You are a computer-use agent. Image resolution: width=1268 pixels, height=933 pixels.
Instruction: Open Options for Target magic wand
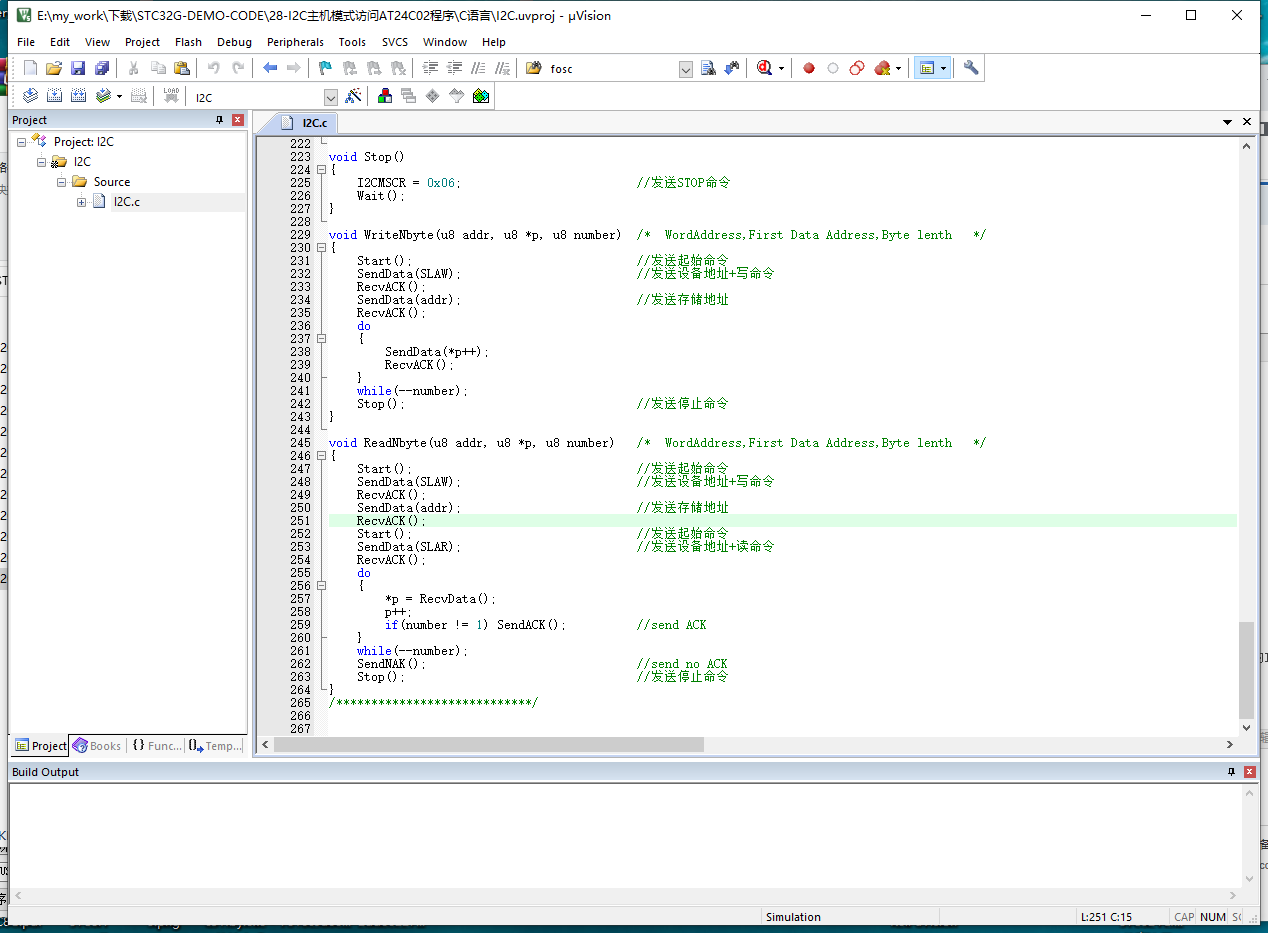[x=353, y=96]
